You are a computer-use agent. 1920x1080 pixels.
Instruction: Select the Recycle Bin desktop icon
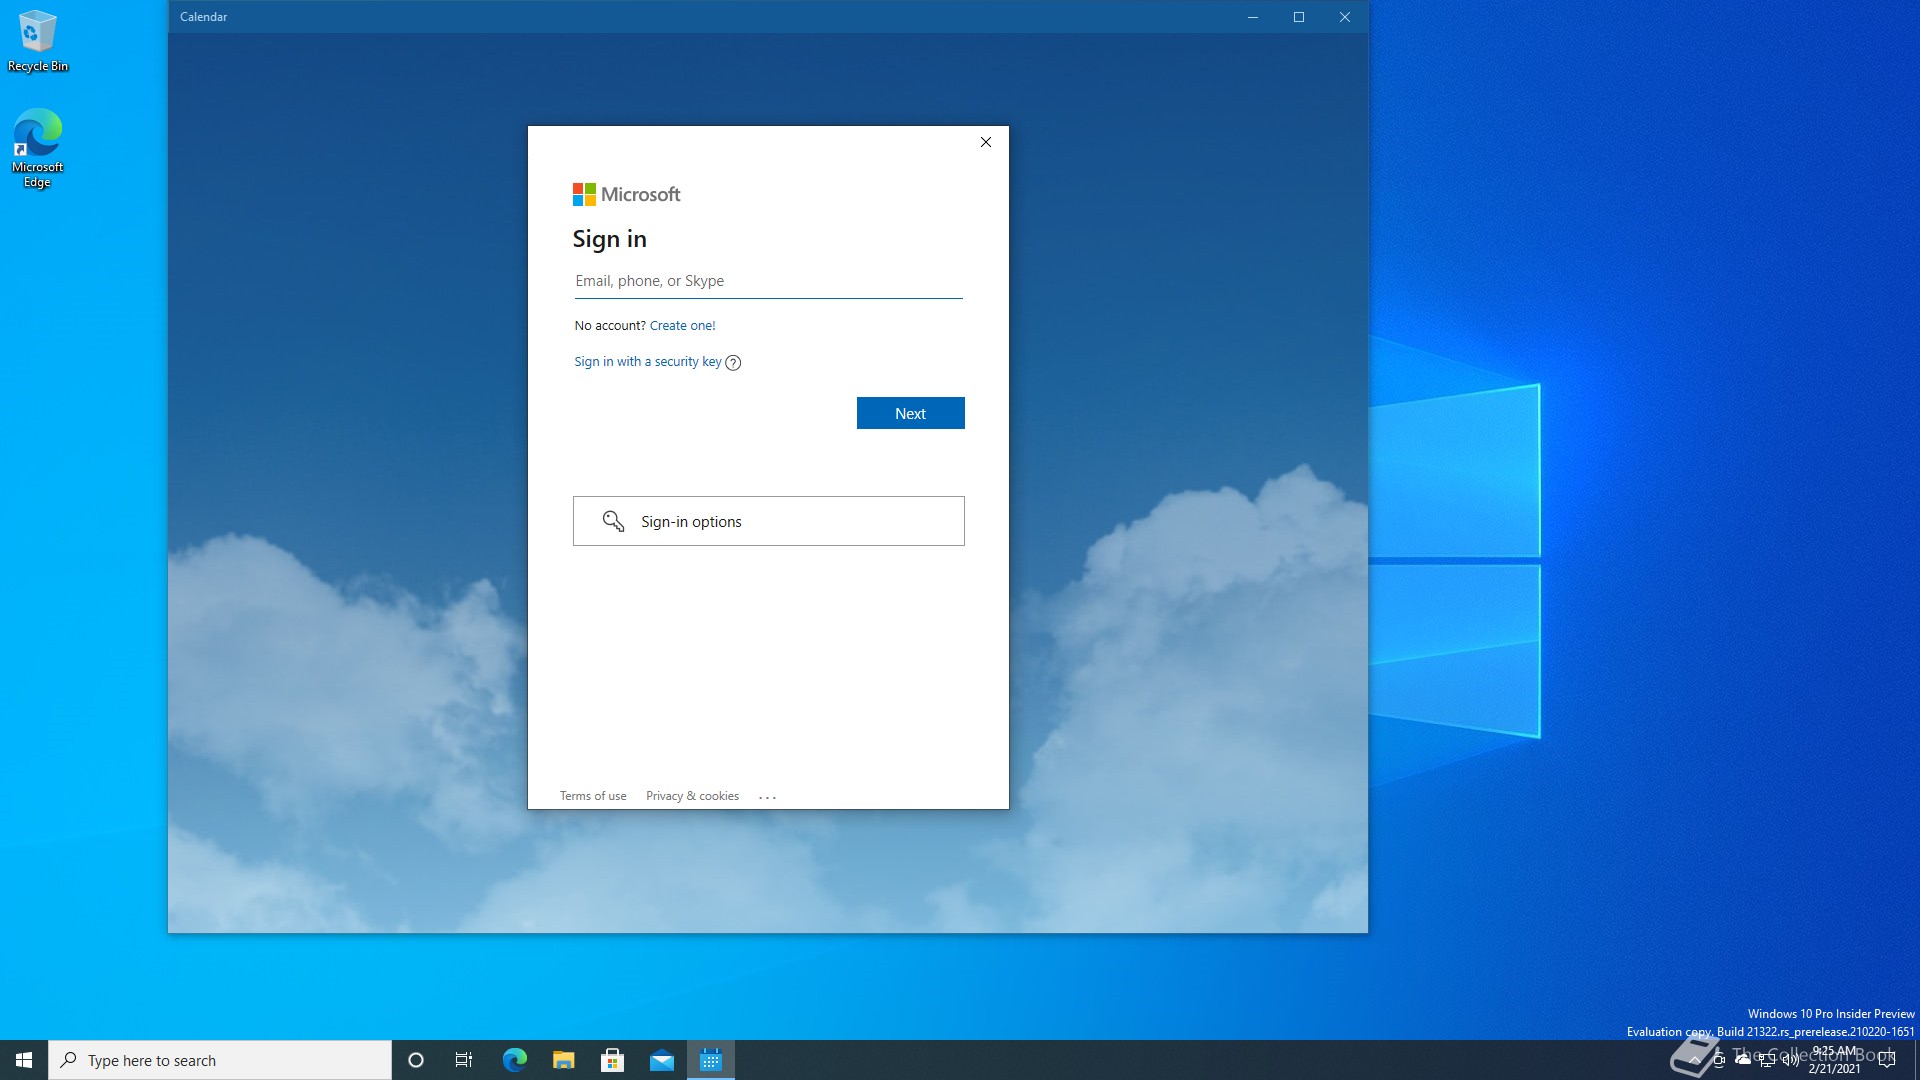click(38, 41)
